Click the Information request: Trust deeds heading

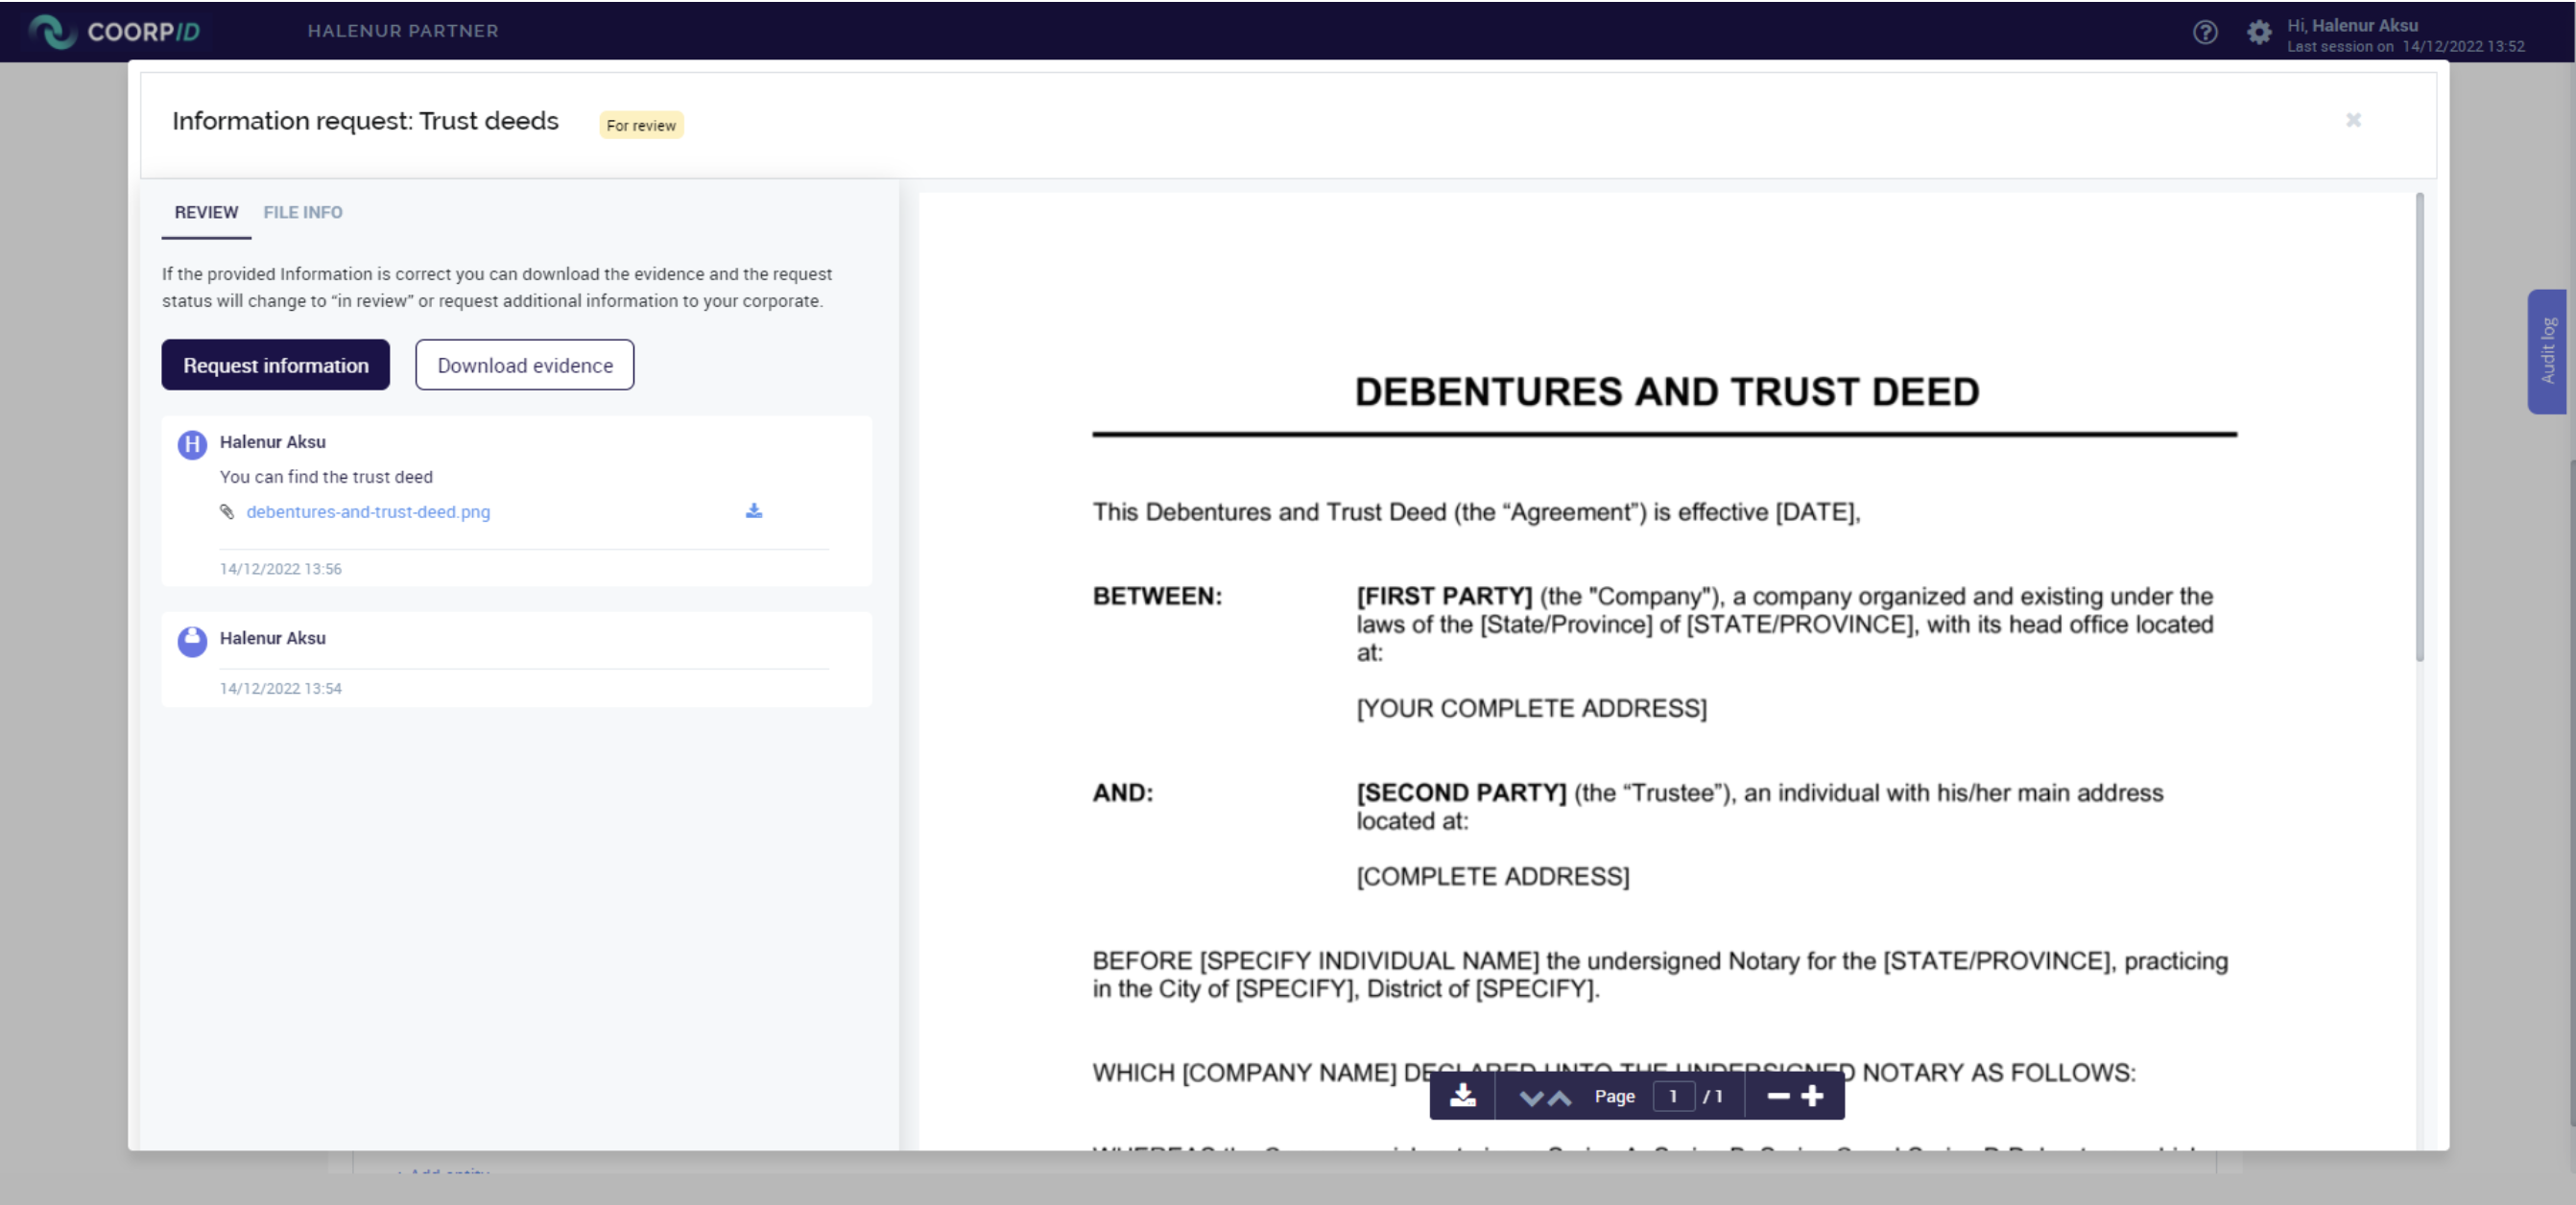(365, 121)
